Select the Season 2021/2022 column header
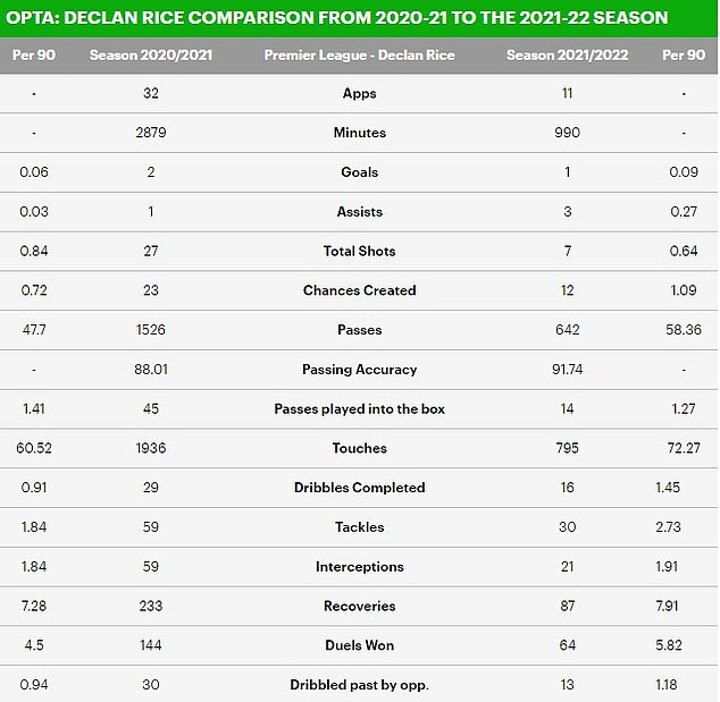The image size is (720, 702). click(x=567, y=55)
